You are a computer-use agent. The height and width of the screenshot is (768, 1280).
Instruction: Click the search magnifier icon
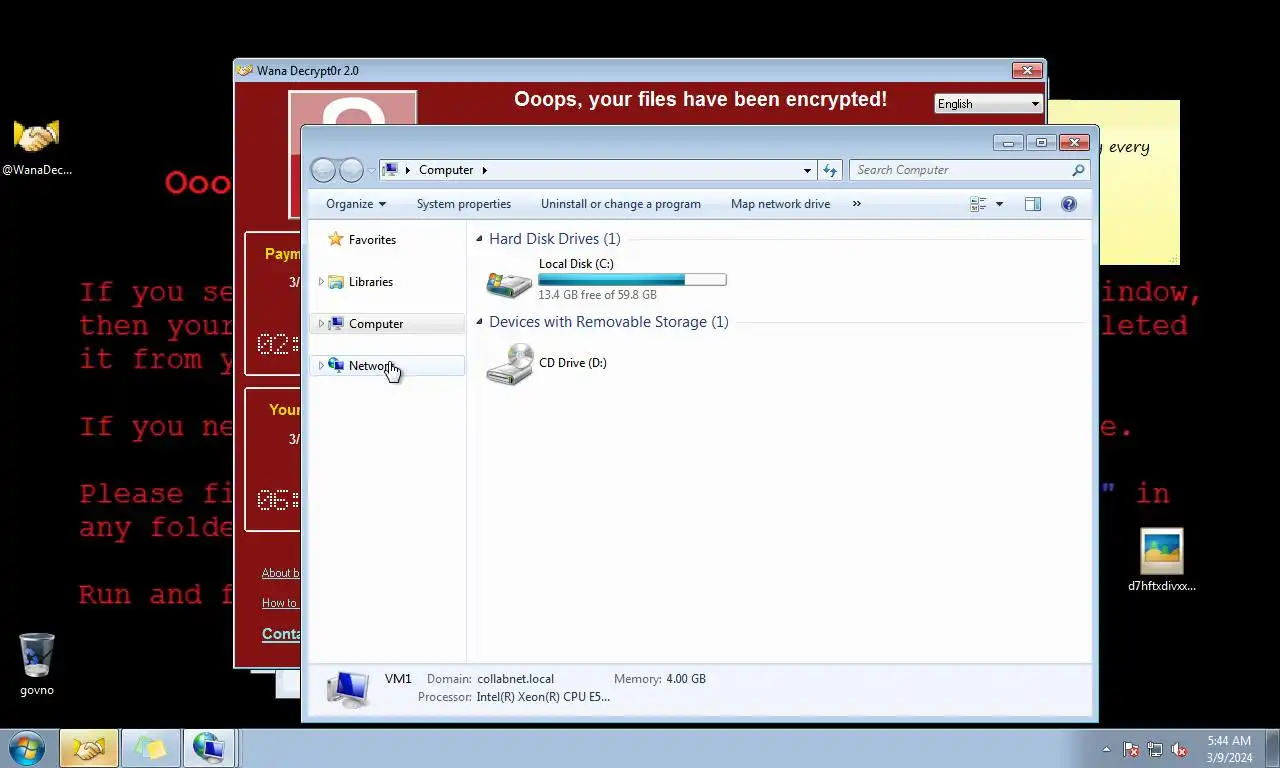pos(1078,170)
